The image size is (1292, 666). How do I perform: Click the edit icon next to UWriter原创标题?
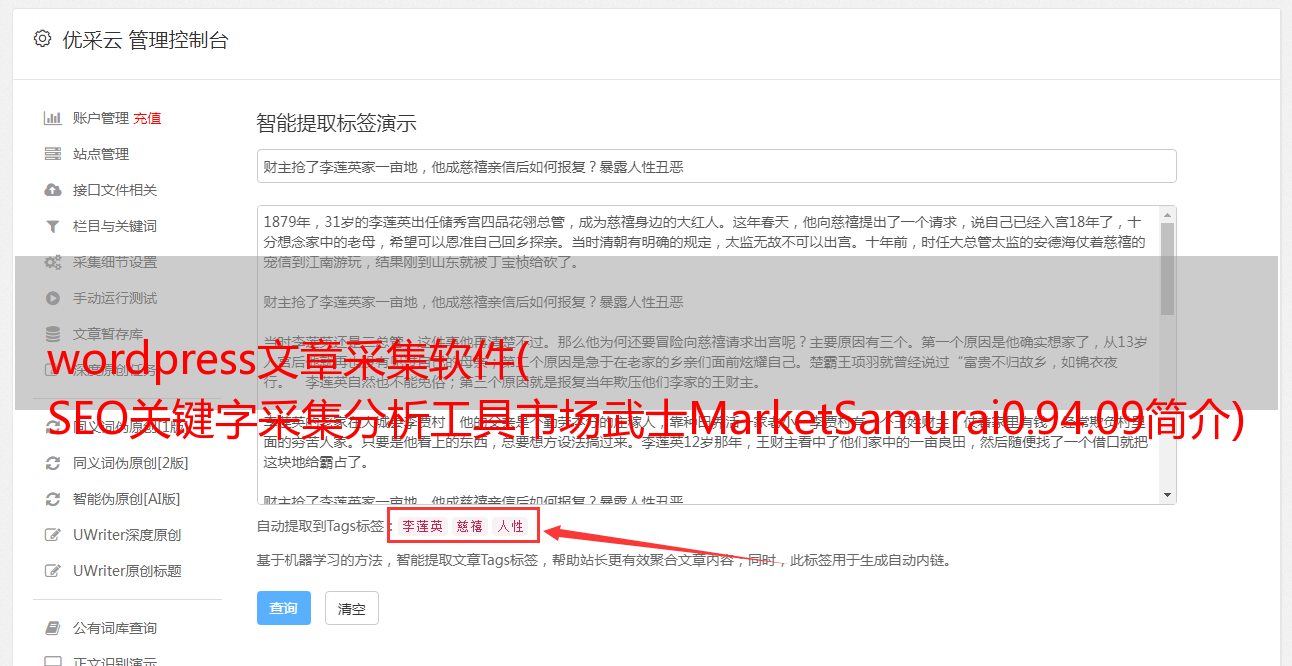[53, 571]
